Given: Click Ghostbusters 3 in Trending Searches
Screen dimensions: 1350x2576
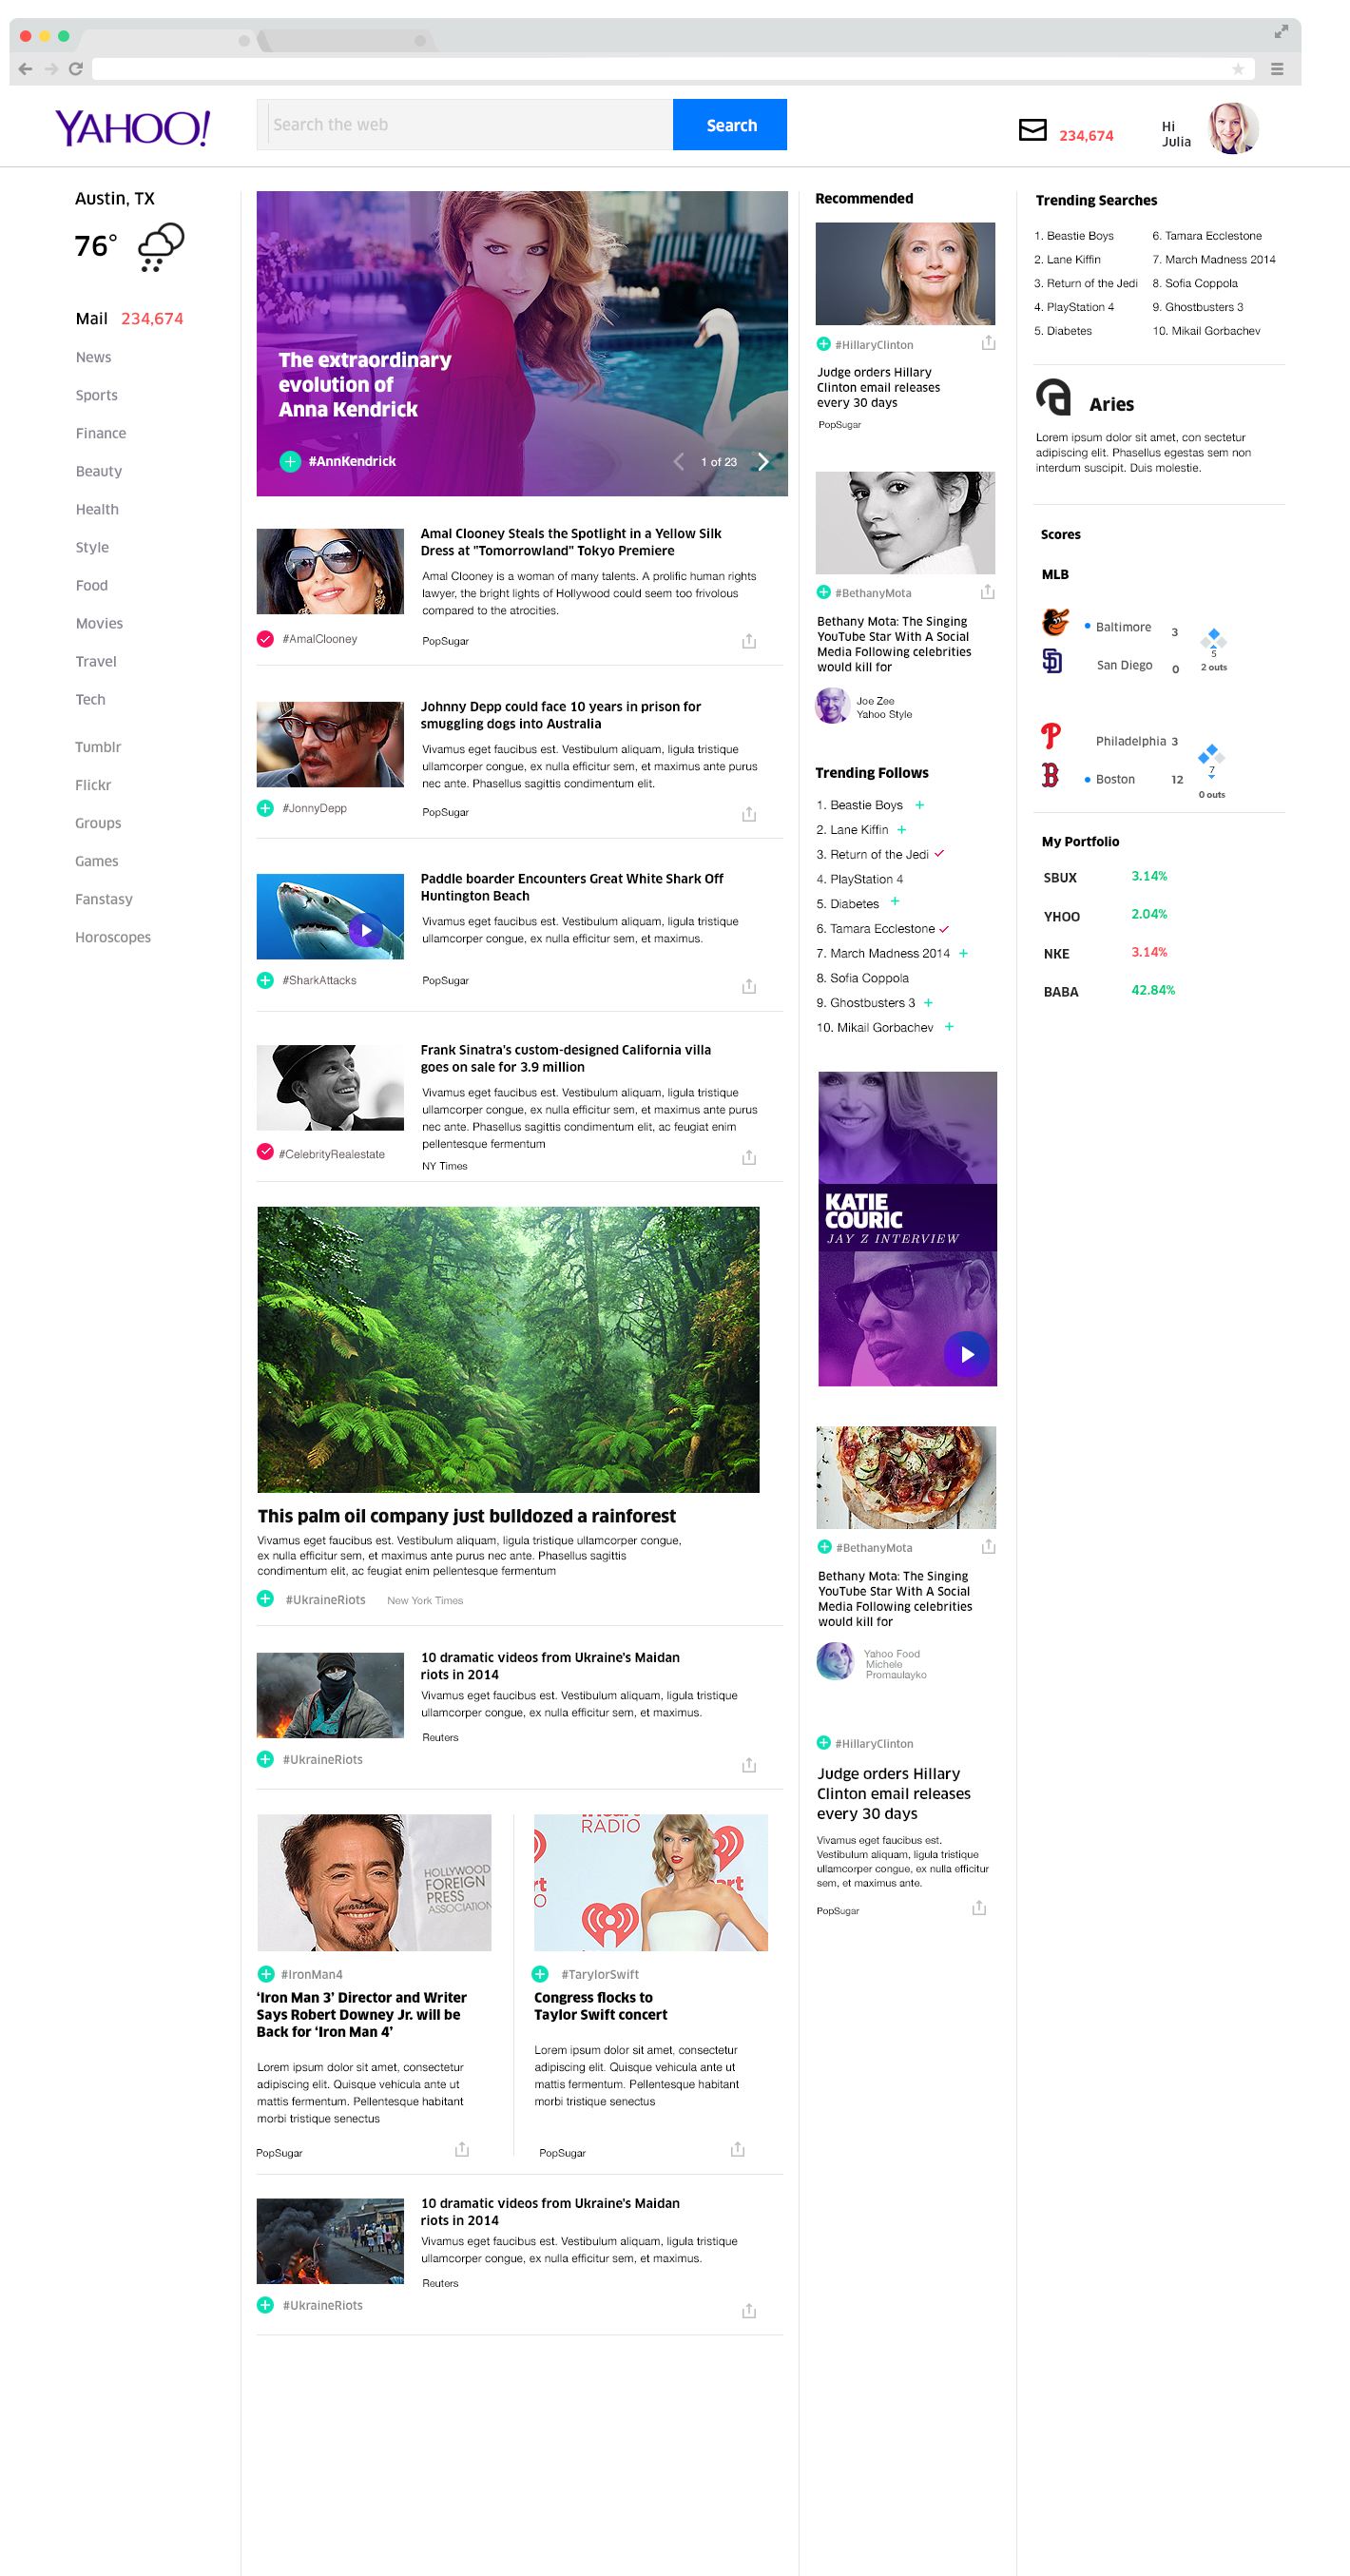Looking at the screenshot, I should [x=1198, y=307].
